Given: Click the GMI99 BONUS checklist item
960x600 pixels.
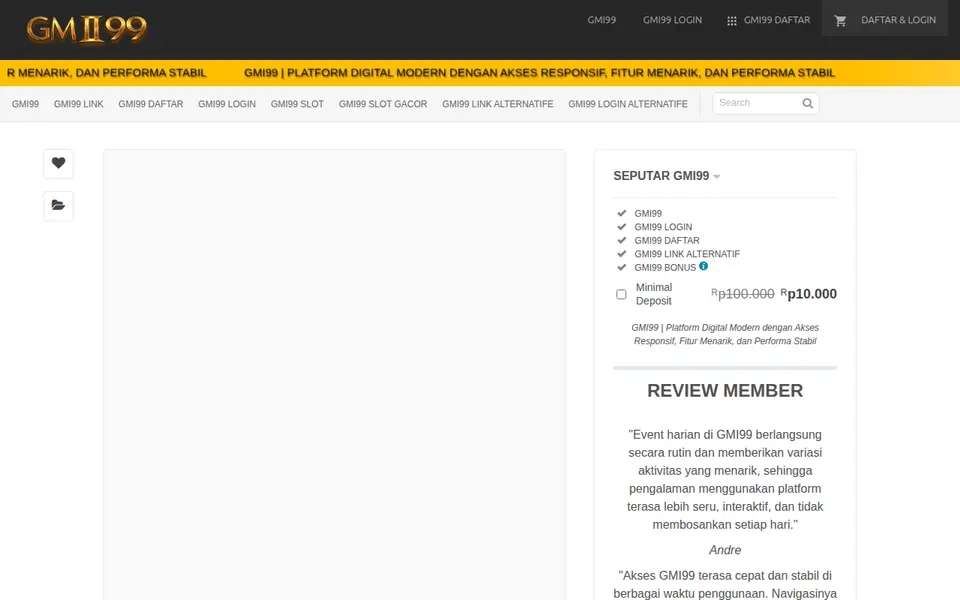Looking at the screenshot, I should click(665, 268).
